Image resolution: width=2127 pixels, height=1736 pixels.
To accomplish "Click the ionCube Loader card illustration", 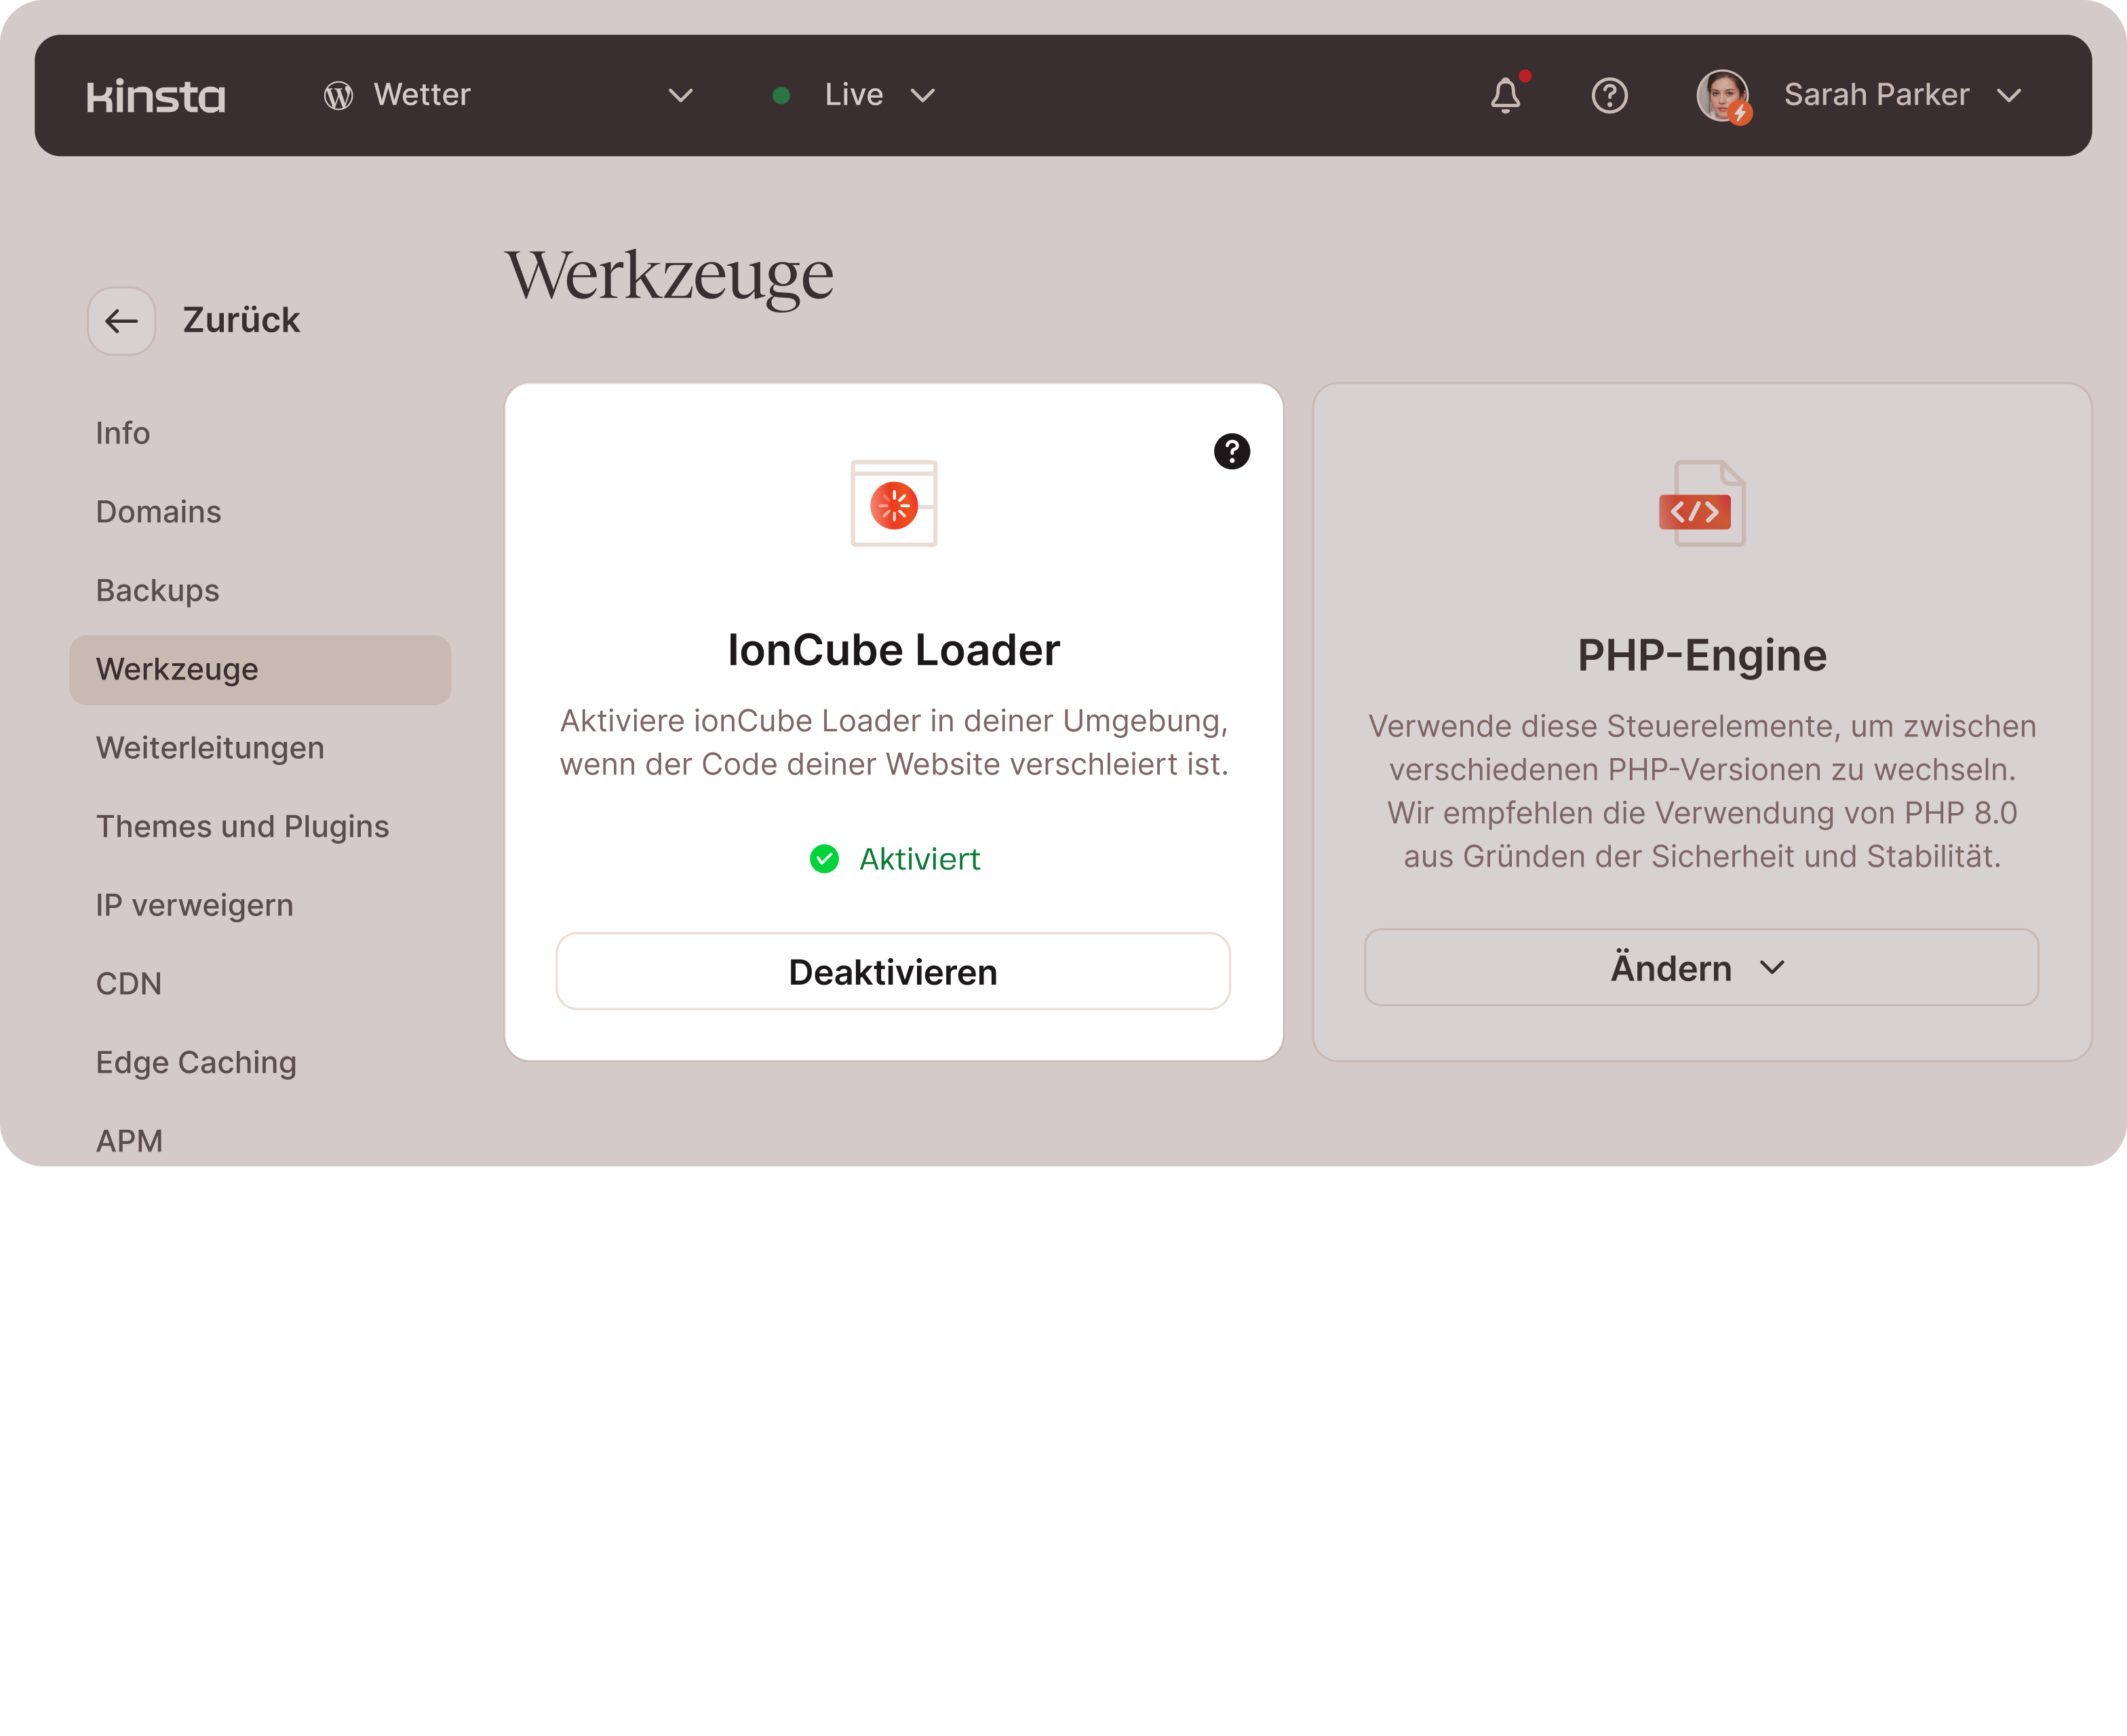I will [893, 503].
